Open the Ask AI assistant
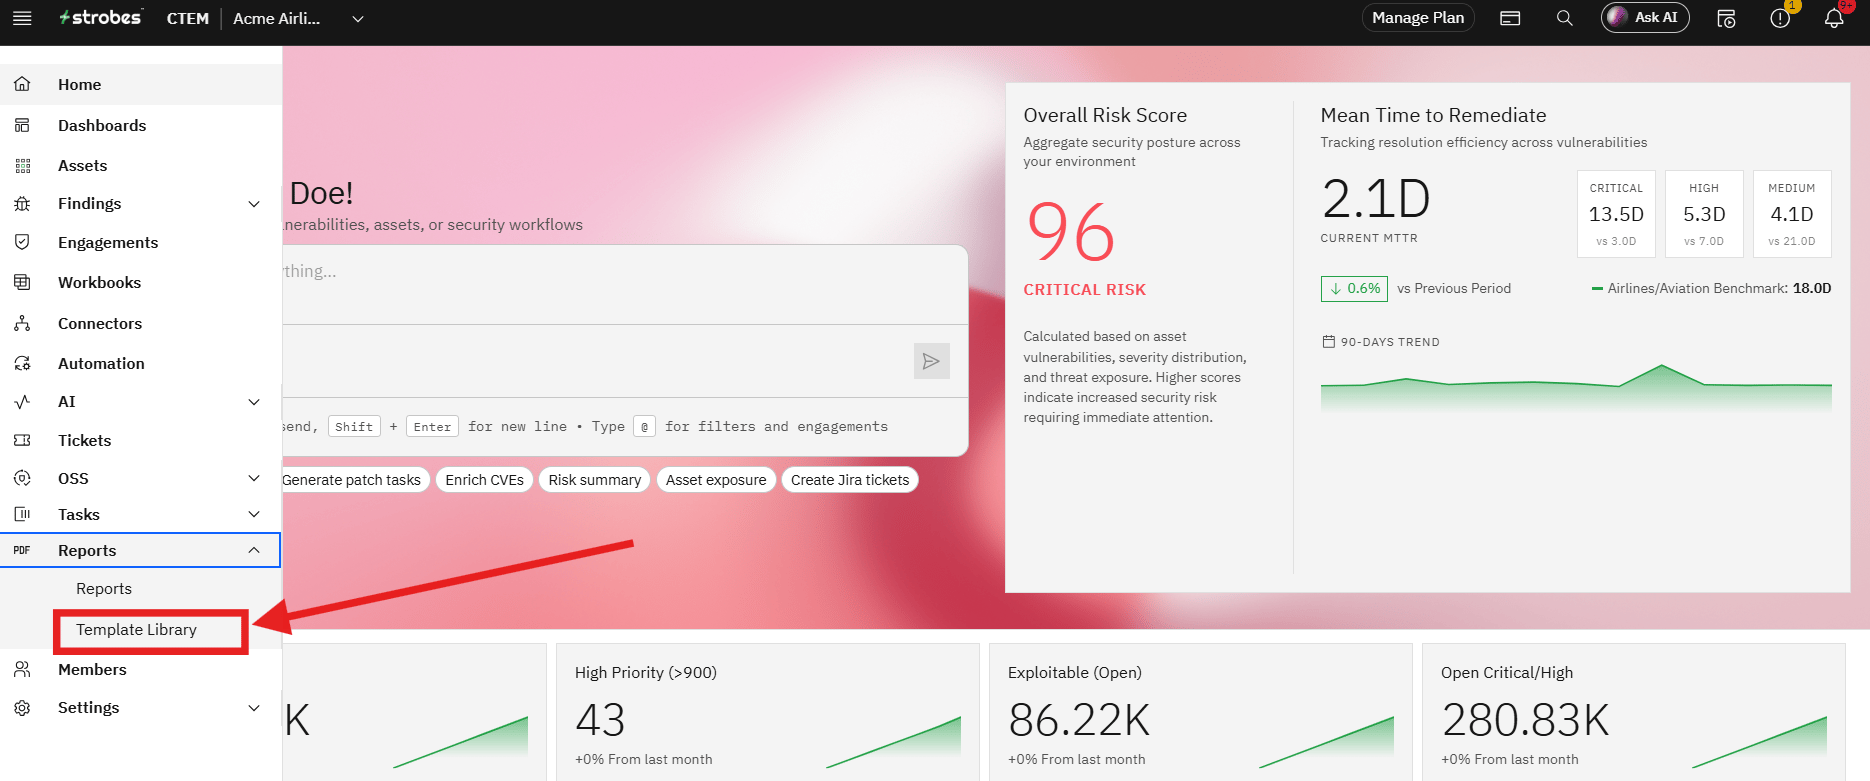 point(1645,18)
